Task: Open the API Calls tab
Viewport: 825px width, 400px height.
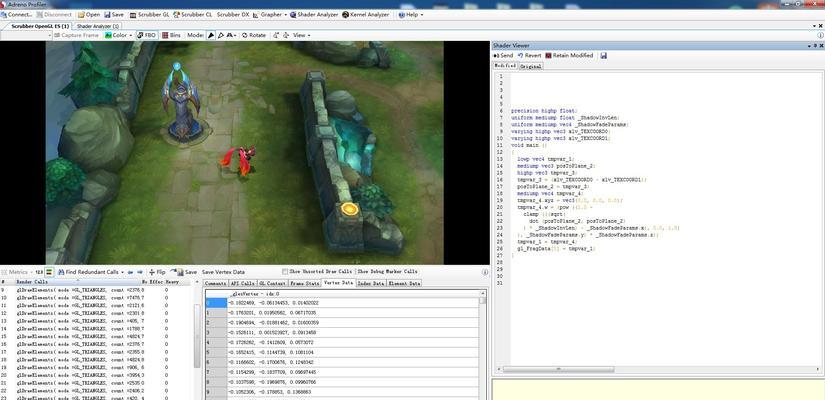Action: click(x=242, y=283)
